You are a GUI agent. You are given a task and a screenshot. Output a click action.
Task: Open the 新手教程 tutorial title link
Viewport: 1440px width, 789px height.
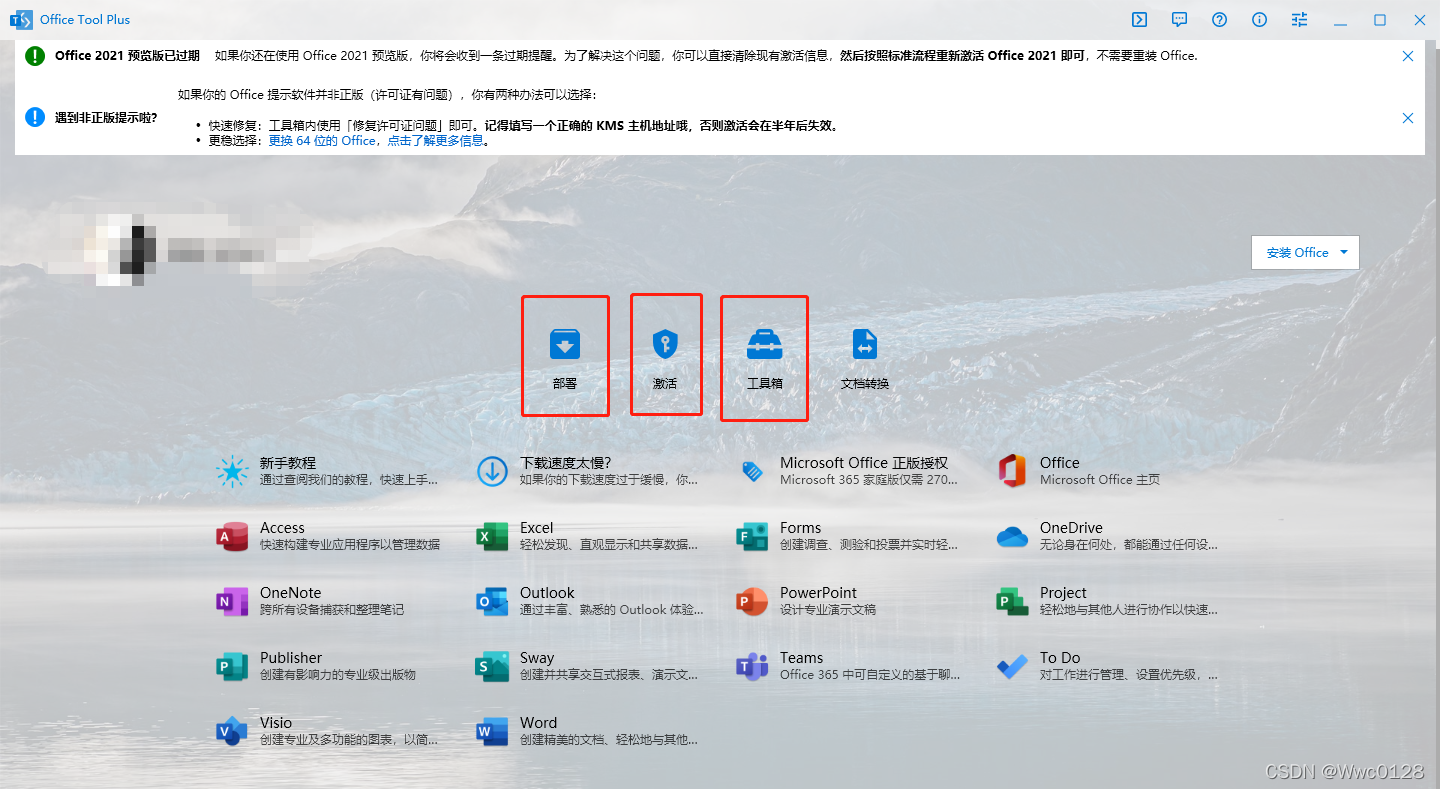click(x=288, y=463)
